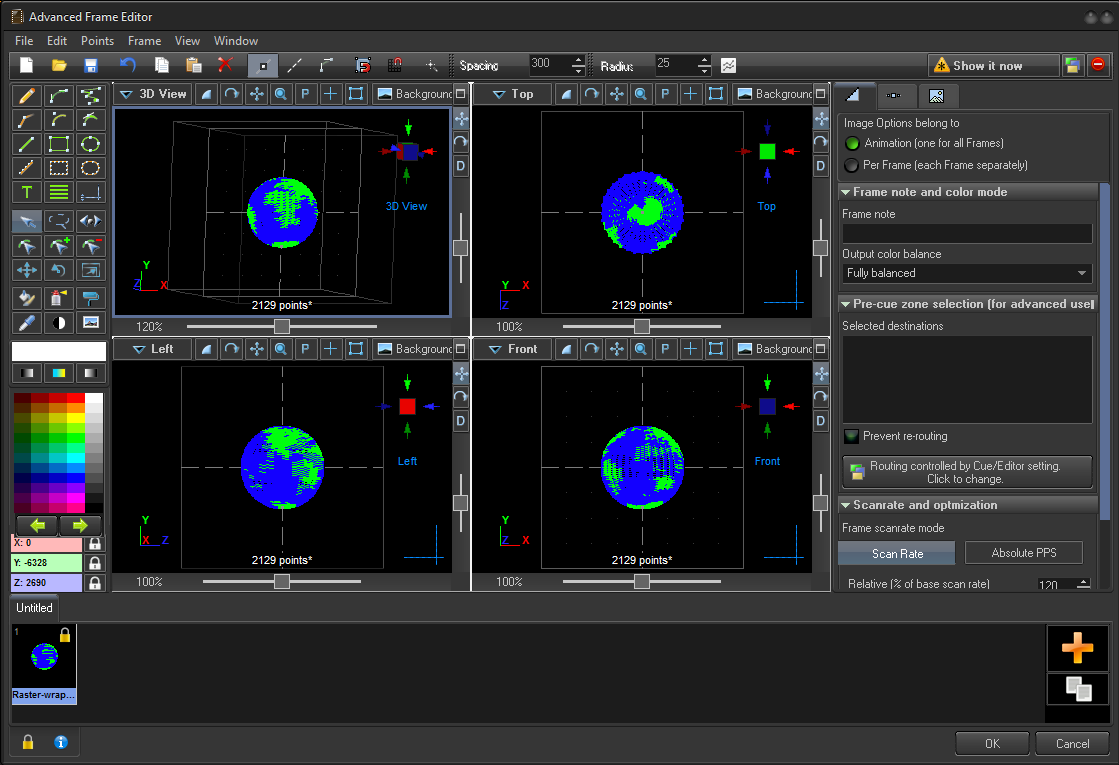Click the Undo arrow icon

(128, 66)
